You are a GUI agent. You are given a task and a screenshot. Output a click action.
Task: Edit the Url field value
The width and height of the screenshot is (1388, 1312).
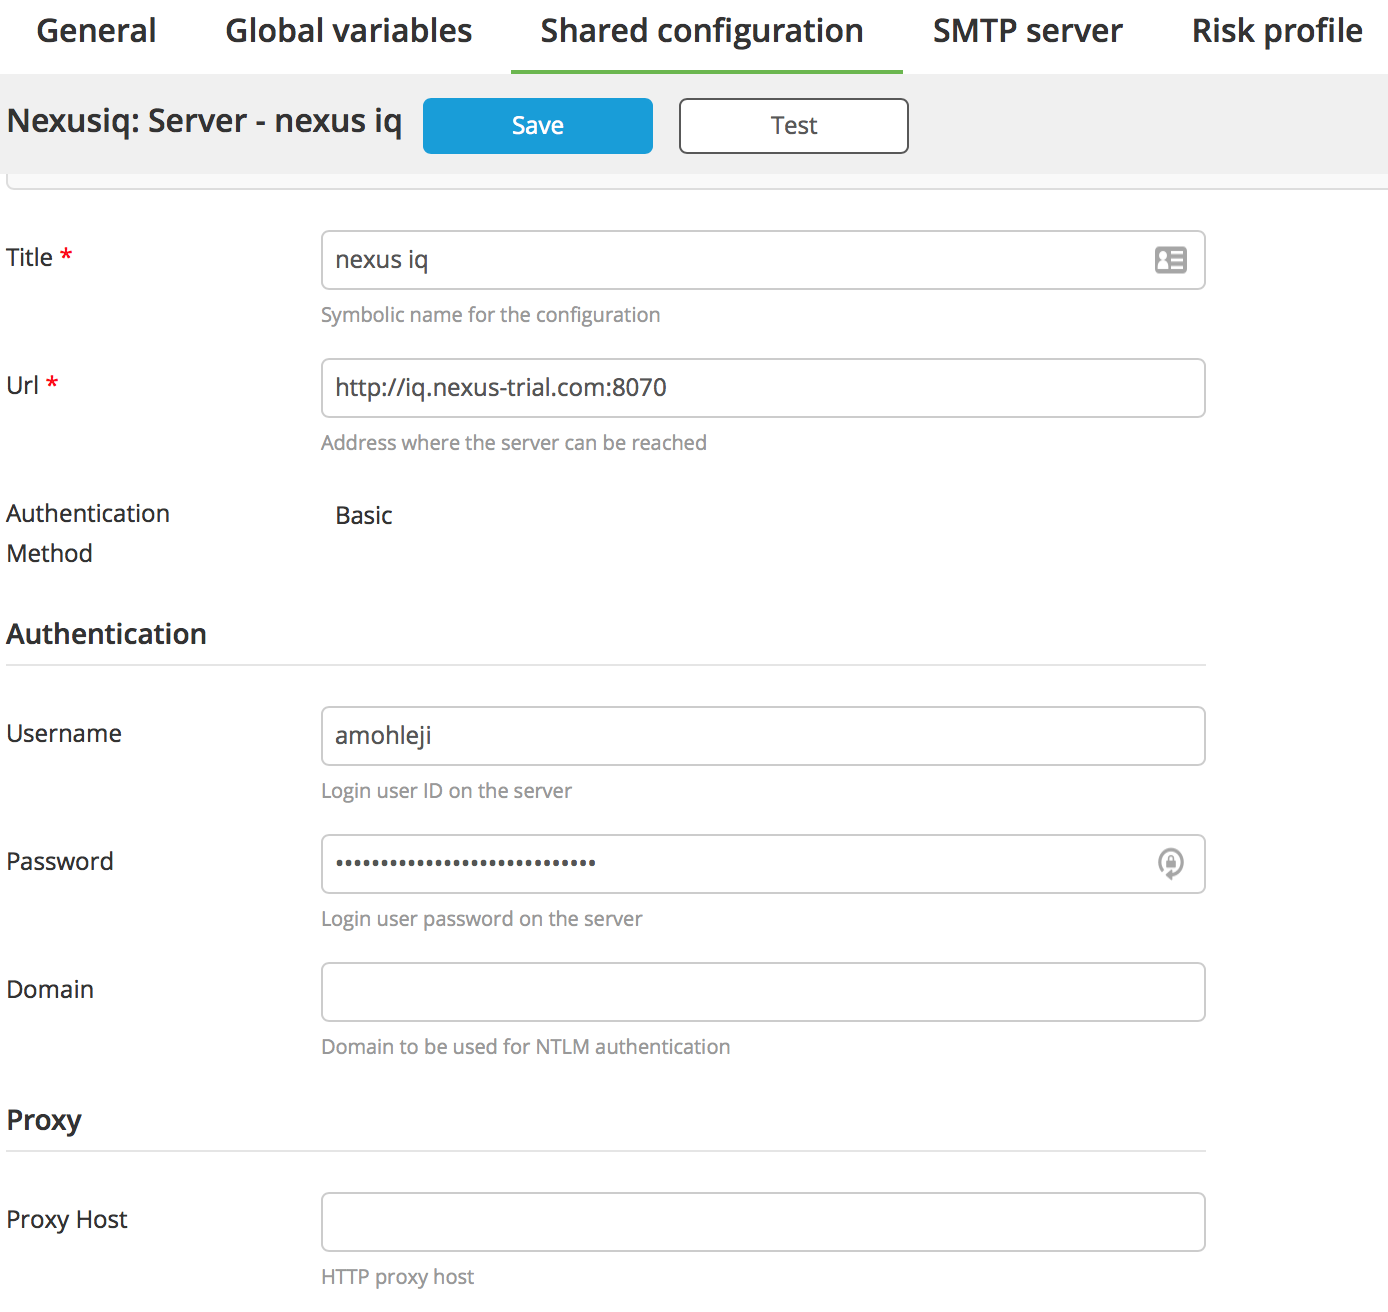click(x=763, y=388)
